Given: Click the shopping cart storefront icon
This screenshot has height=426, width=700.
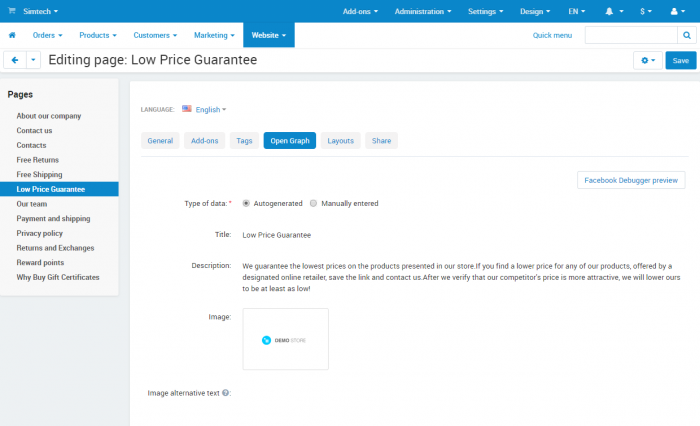Looking at the screenshot, I should tap(12, 11).
